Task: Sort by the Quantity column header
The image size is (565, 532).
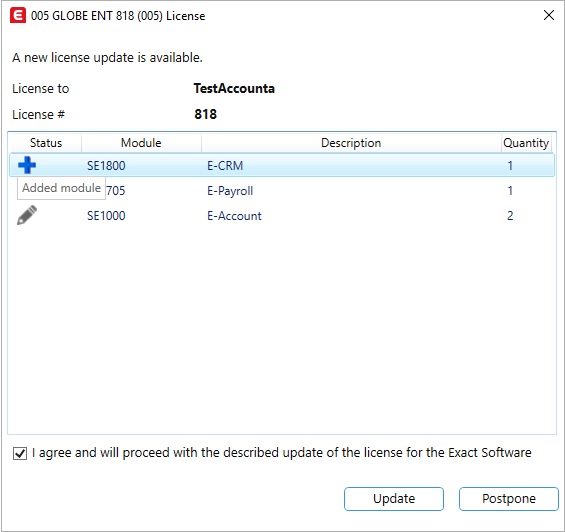Action: (x=526, y=143)
